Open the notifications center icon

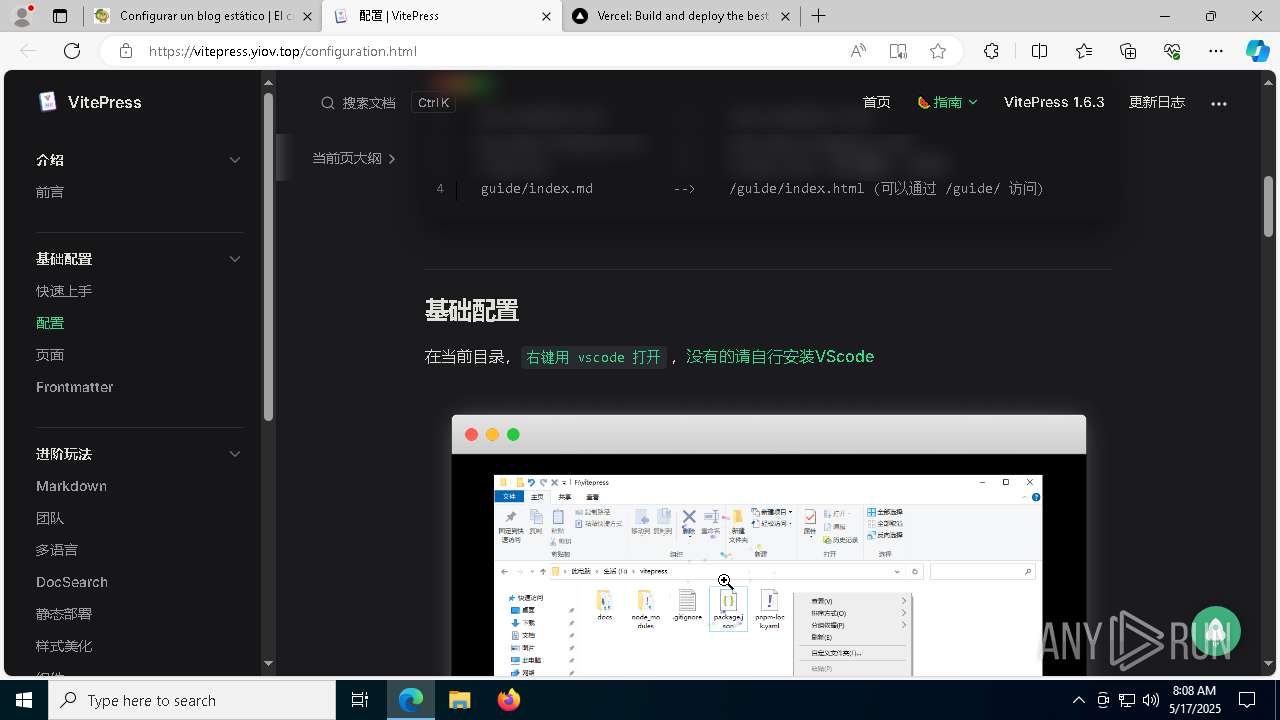(x=1247, y=700)
